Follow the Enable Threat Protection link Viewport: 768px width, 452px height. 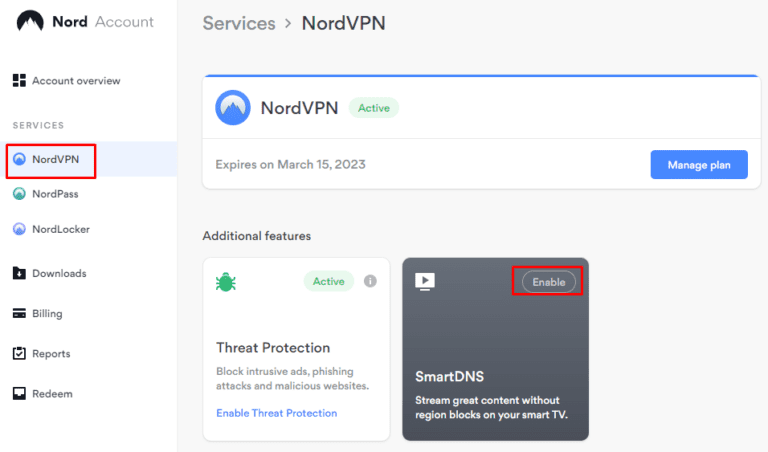click(276, 413)
